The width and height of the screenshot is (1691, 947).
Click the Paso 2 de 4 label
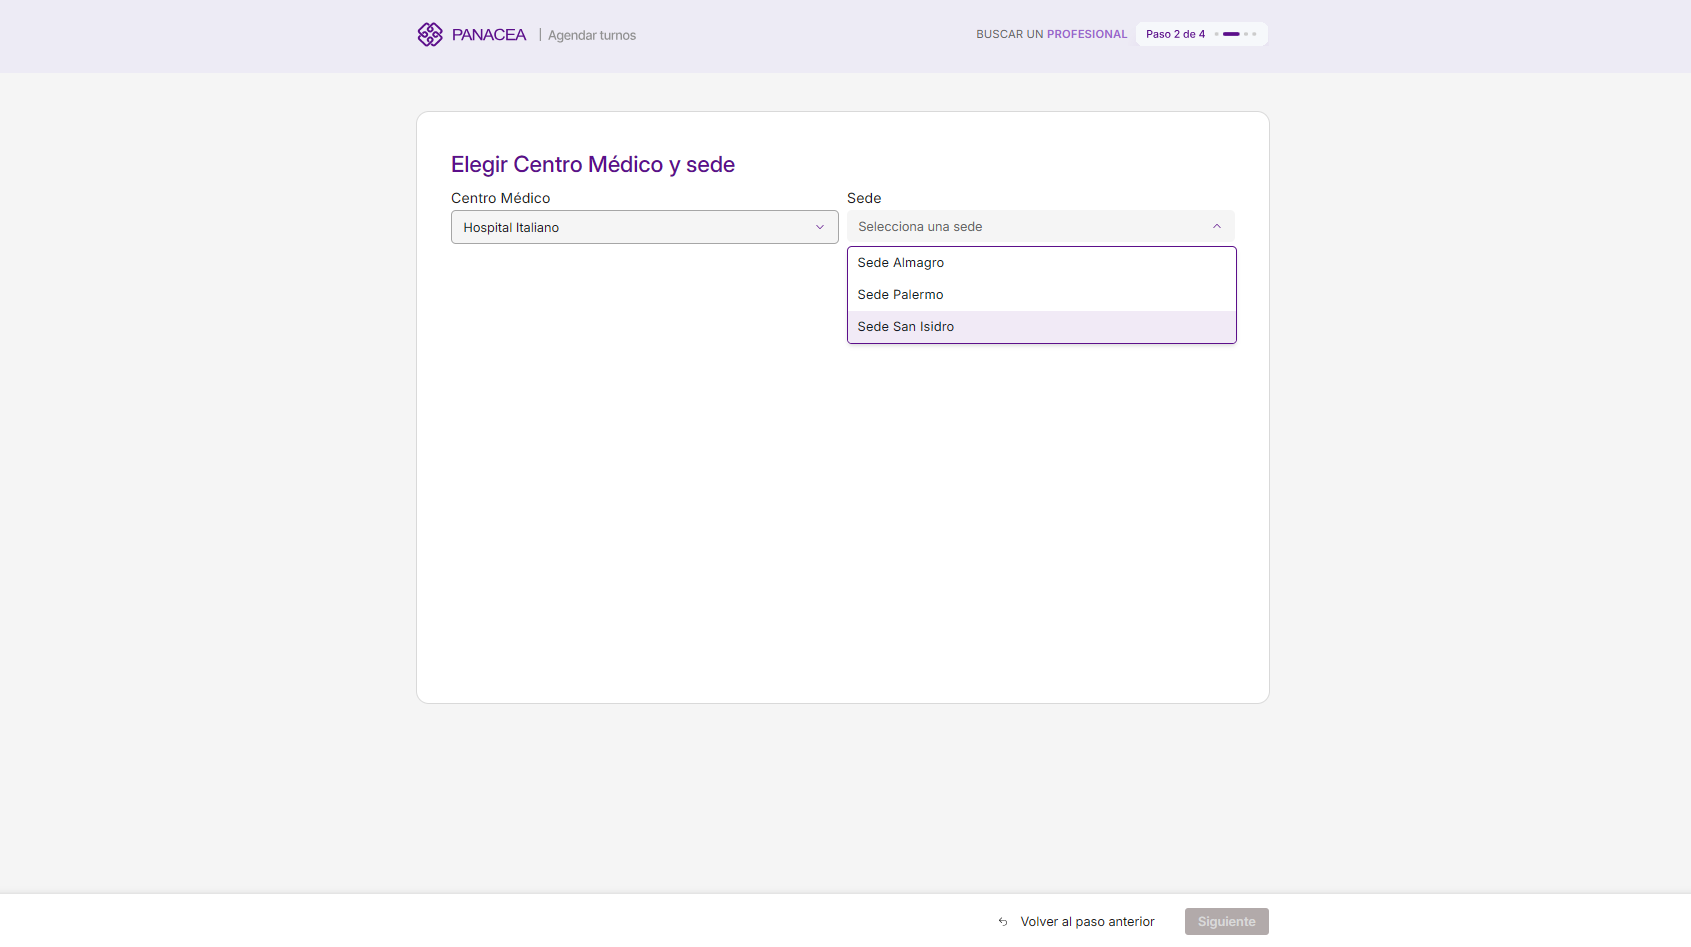click(x=1175, y=34)
